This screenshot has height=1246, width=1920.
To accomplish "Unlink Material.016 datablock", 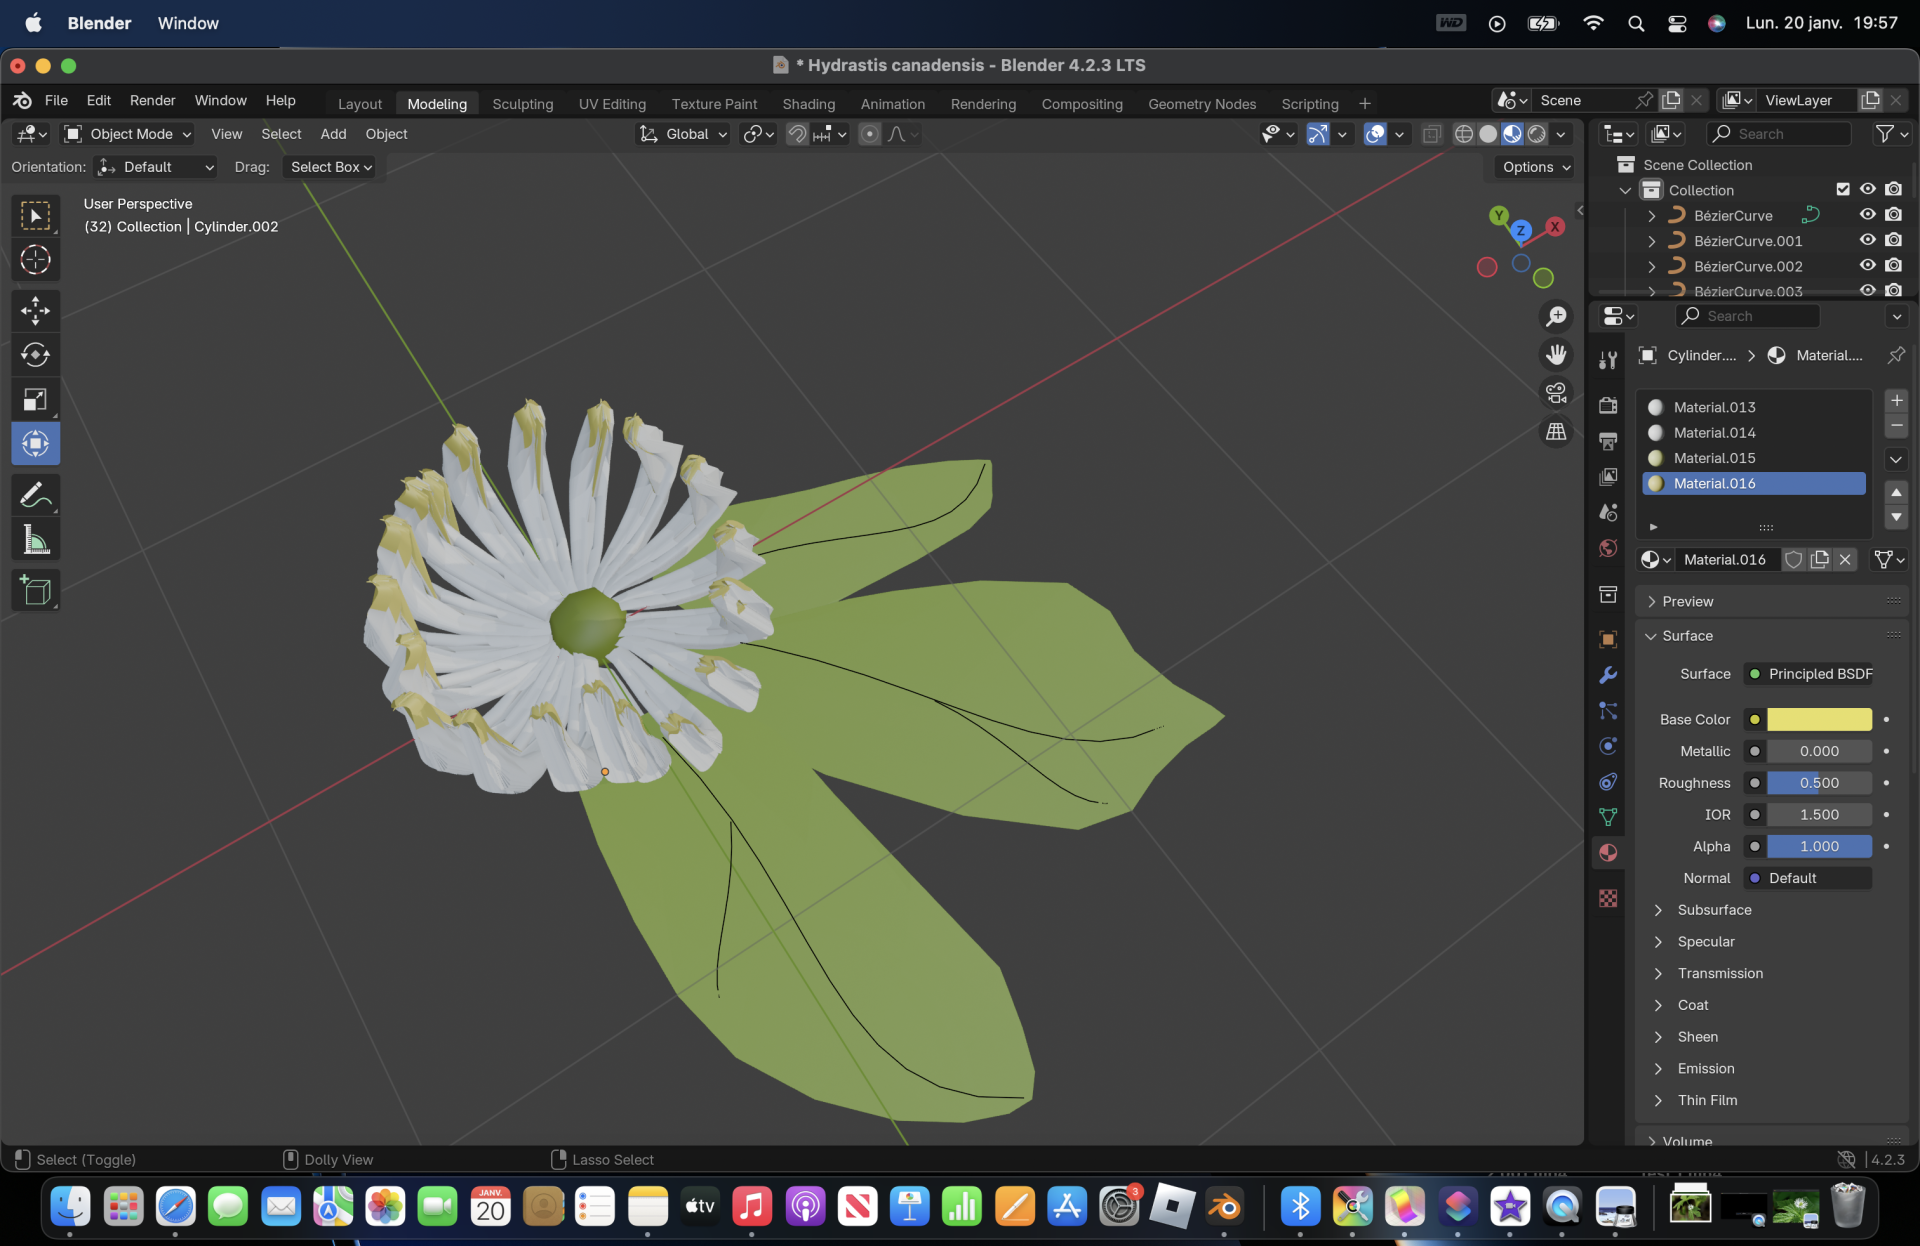I will [x=1845, y=560].
